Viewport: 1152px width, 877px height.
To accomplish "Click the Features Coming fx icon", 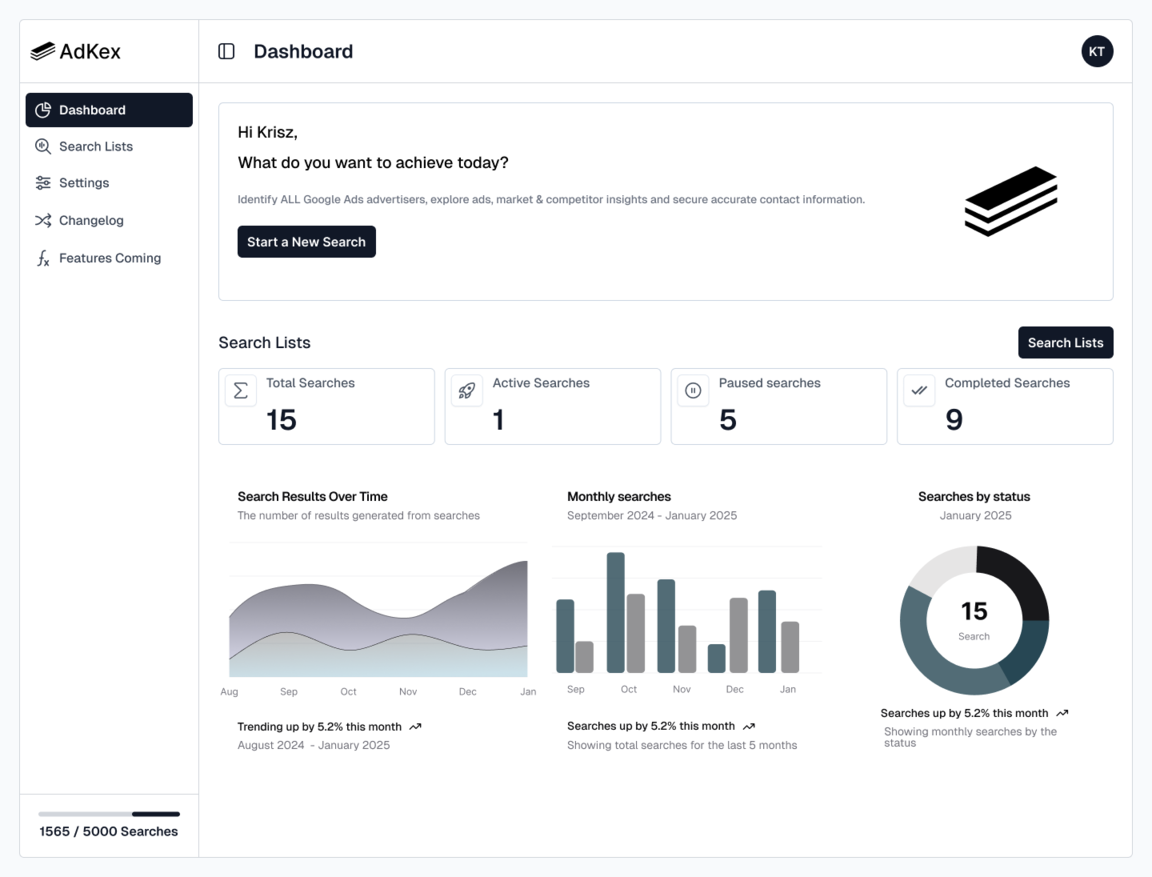I will (x=43, y=258).
